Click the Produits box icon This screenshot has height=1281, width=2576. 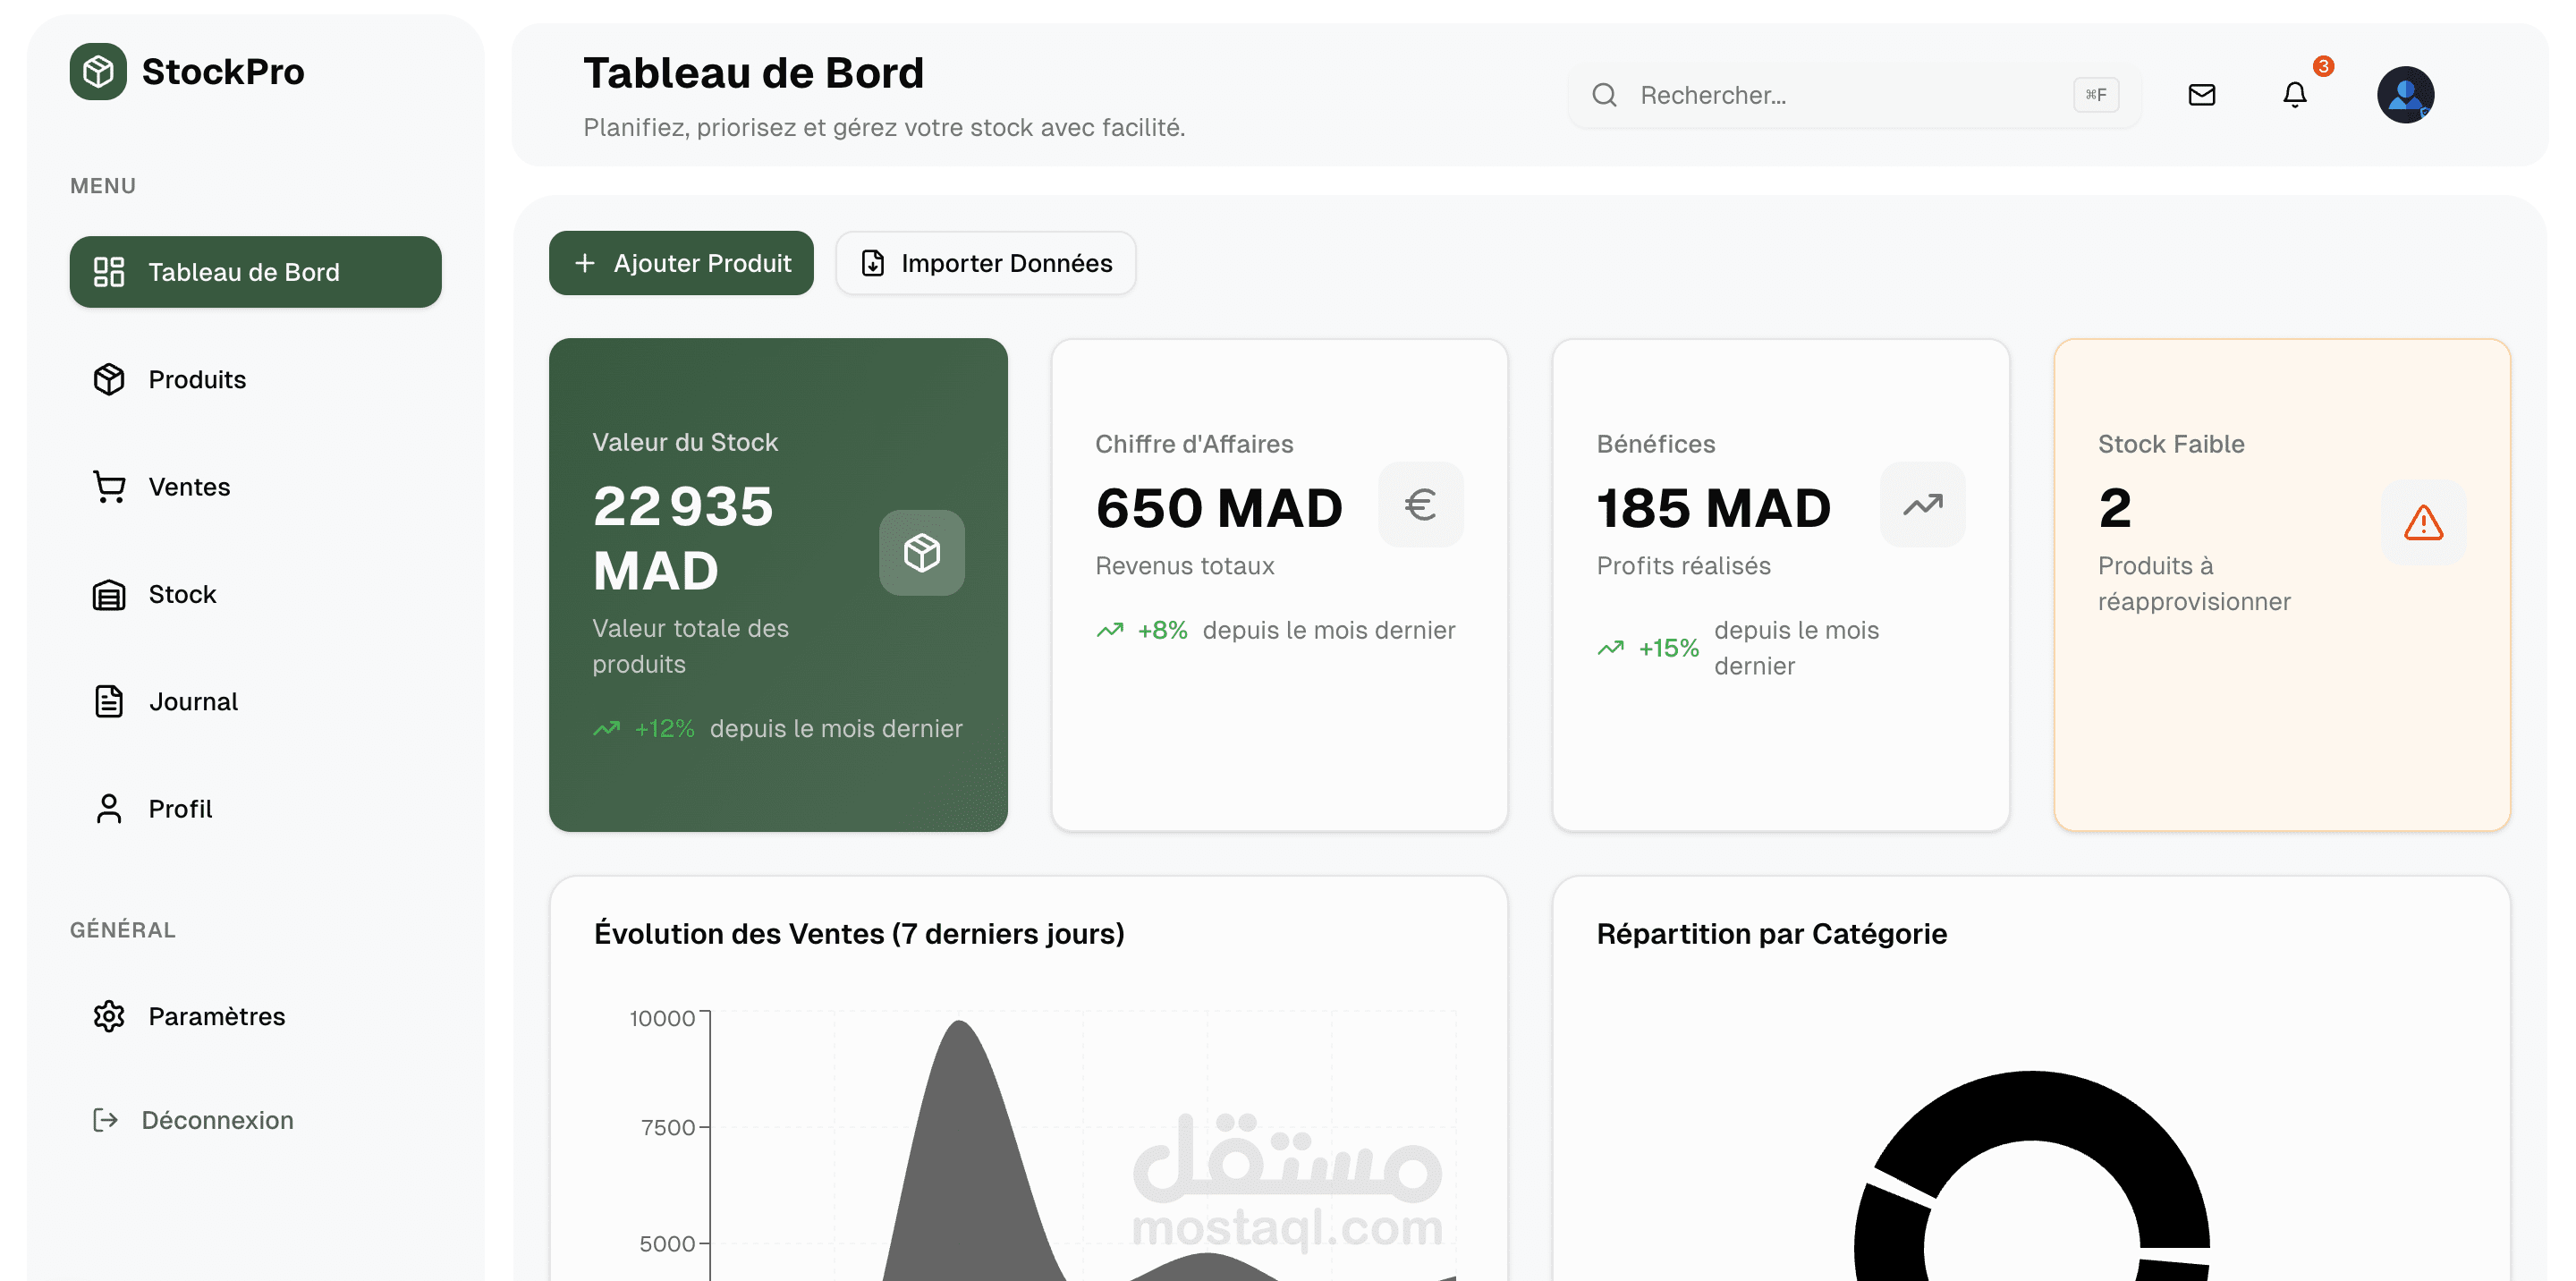[x=108, y=379]
